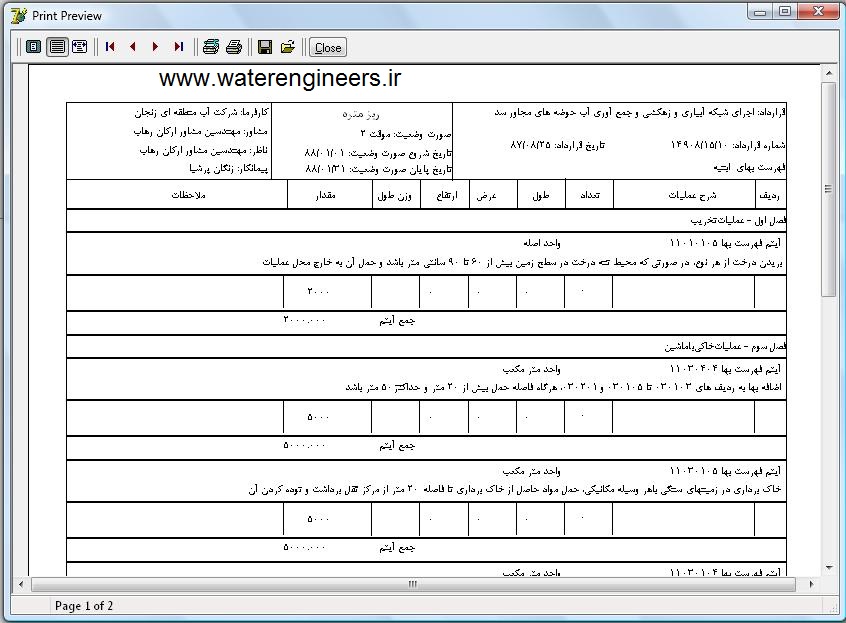Open the printer setup icon
The height and width of the screenshot is (623, 846).
[x=211, y=47]
